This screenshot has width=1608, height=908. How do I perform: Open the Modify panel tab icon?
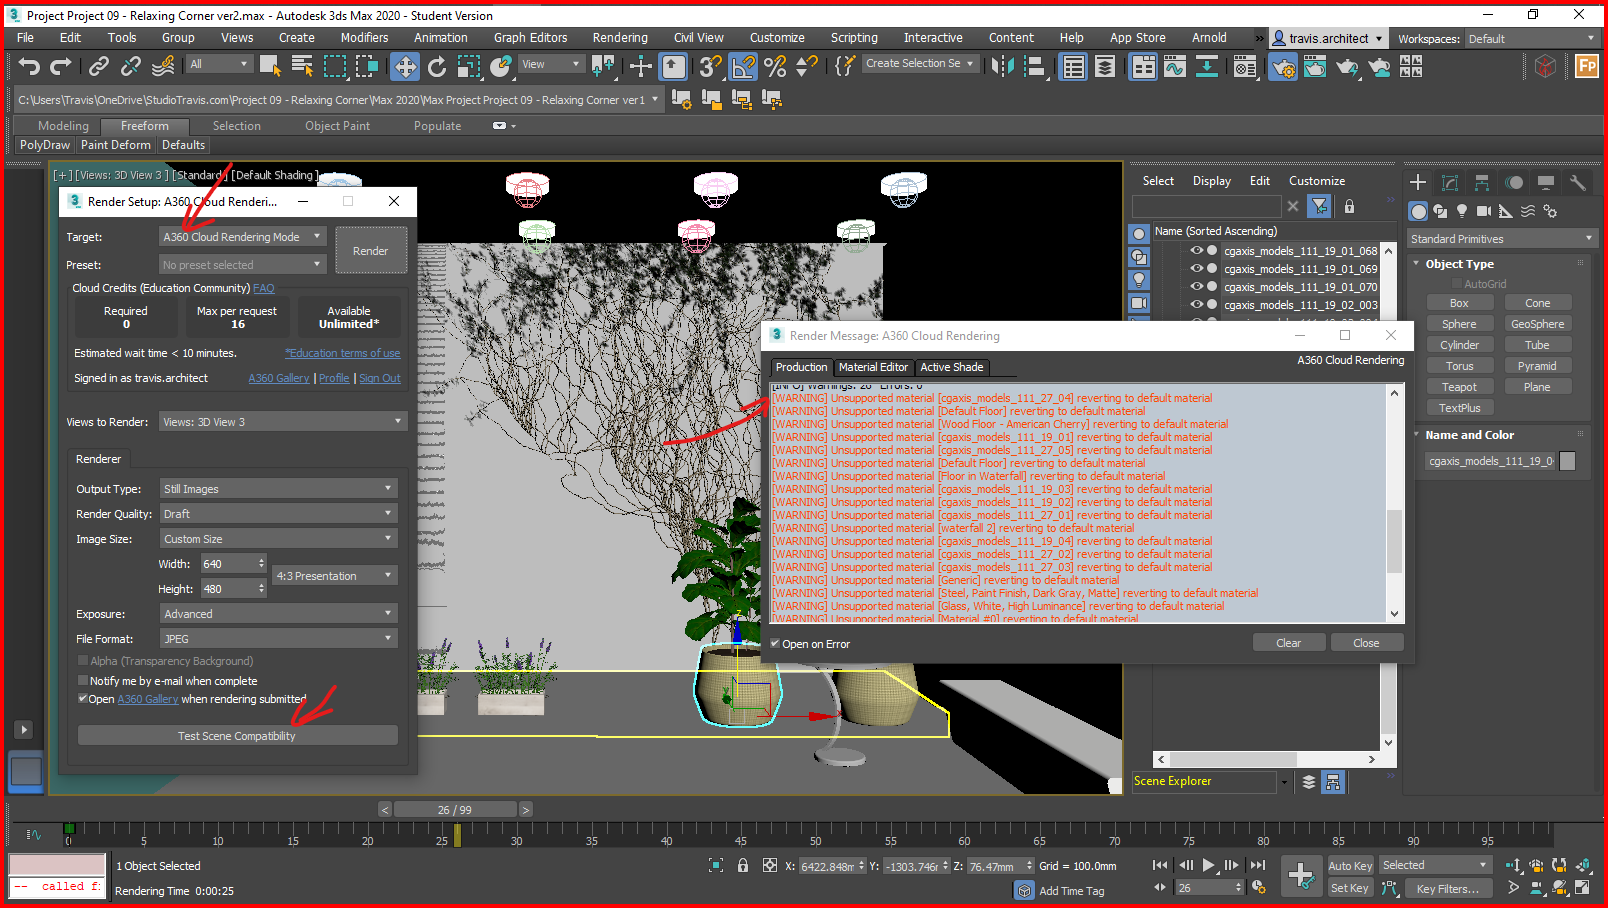tap(1450, 182)
